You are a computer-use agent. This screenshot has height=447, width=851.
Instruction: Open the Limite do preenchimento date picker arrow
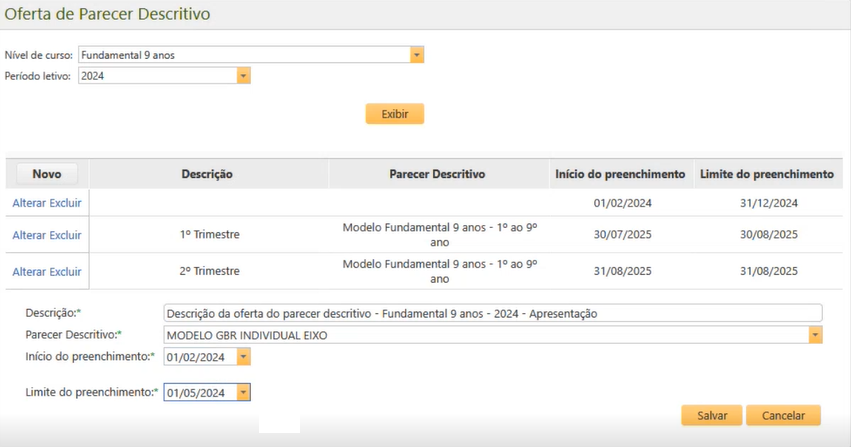[243, 393]
